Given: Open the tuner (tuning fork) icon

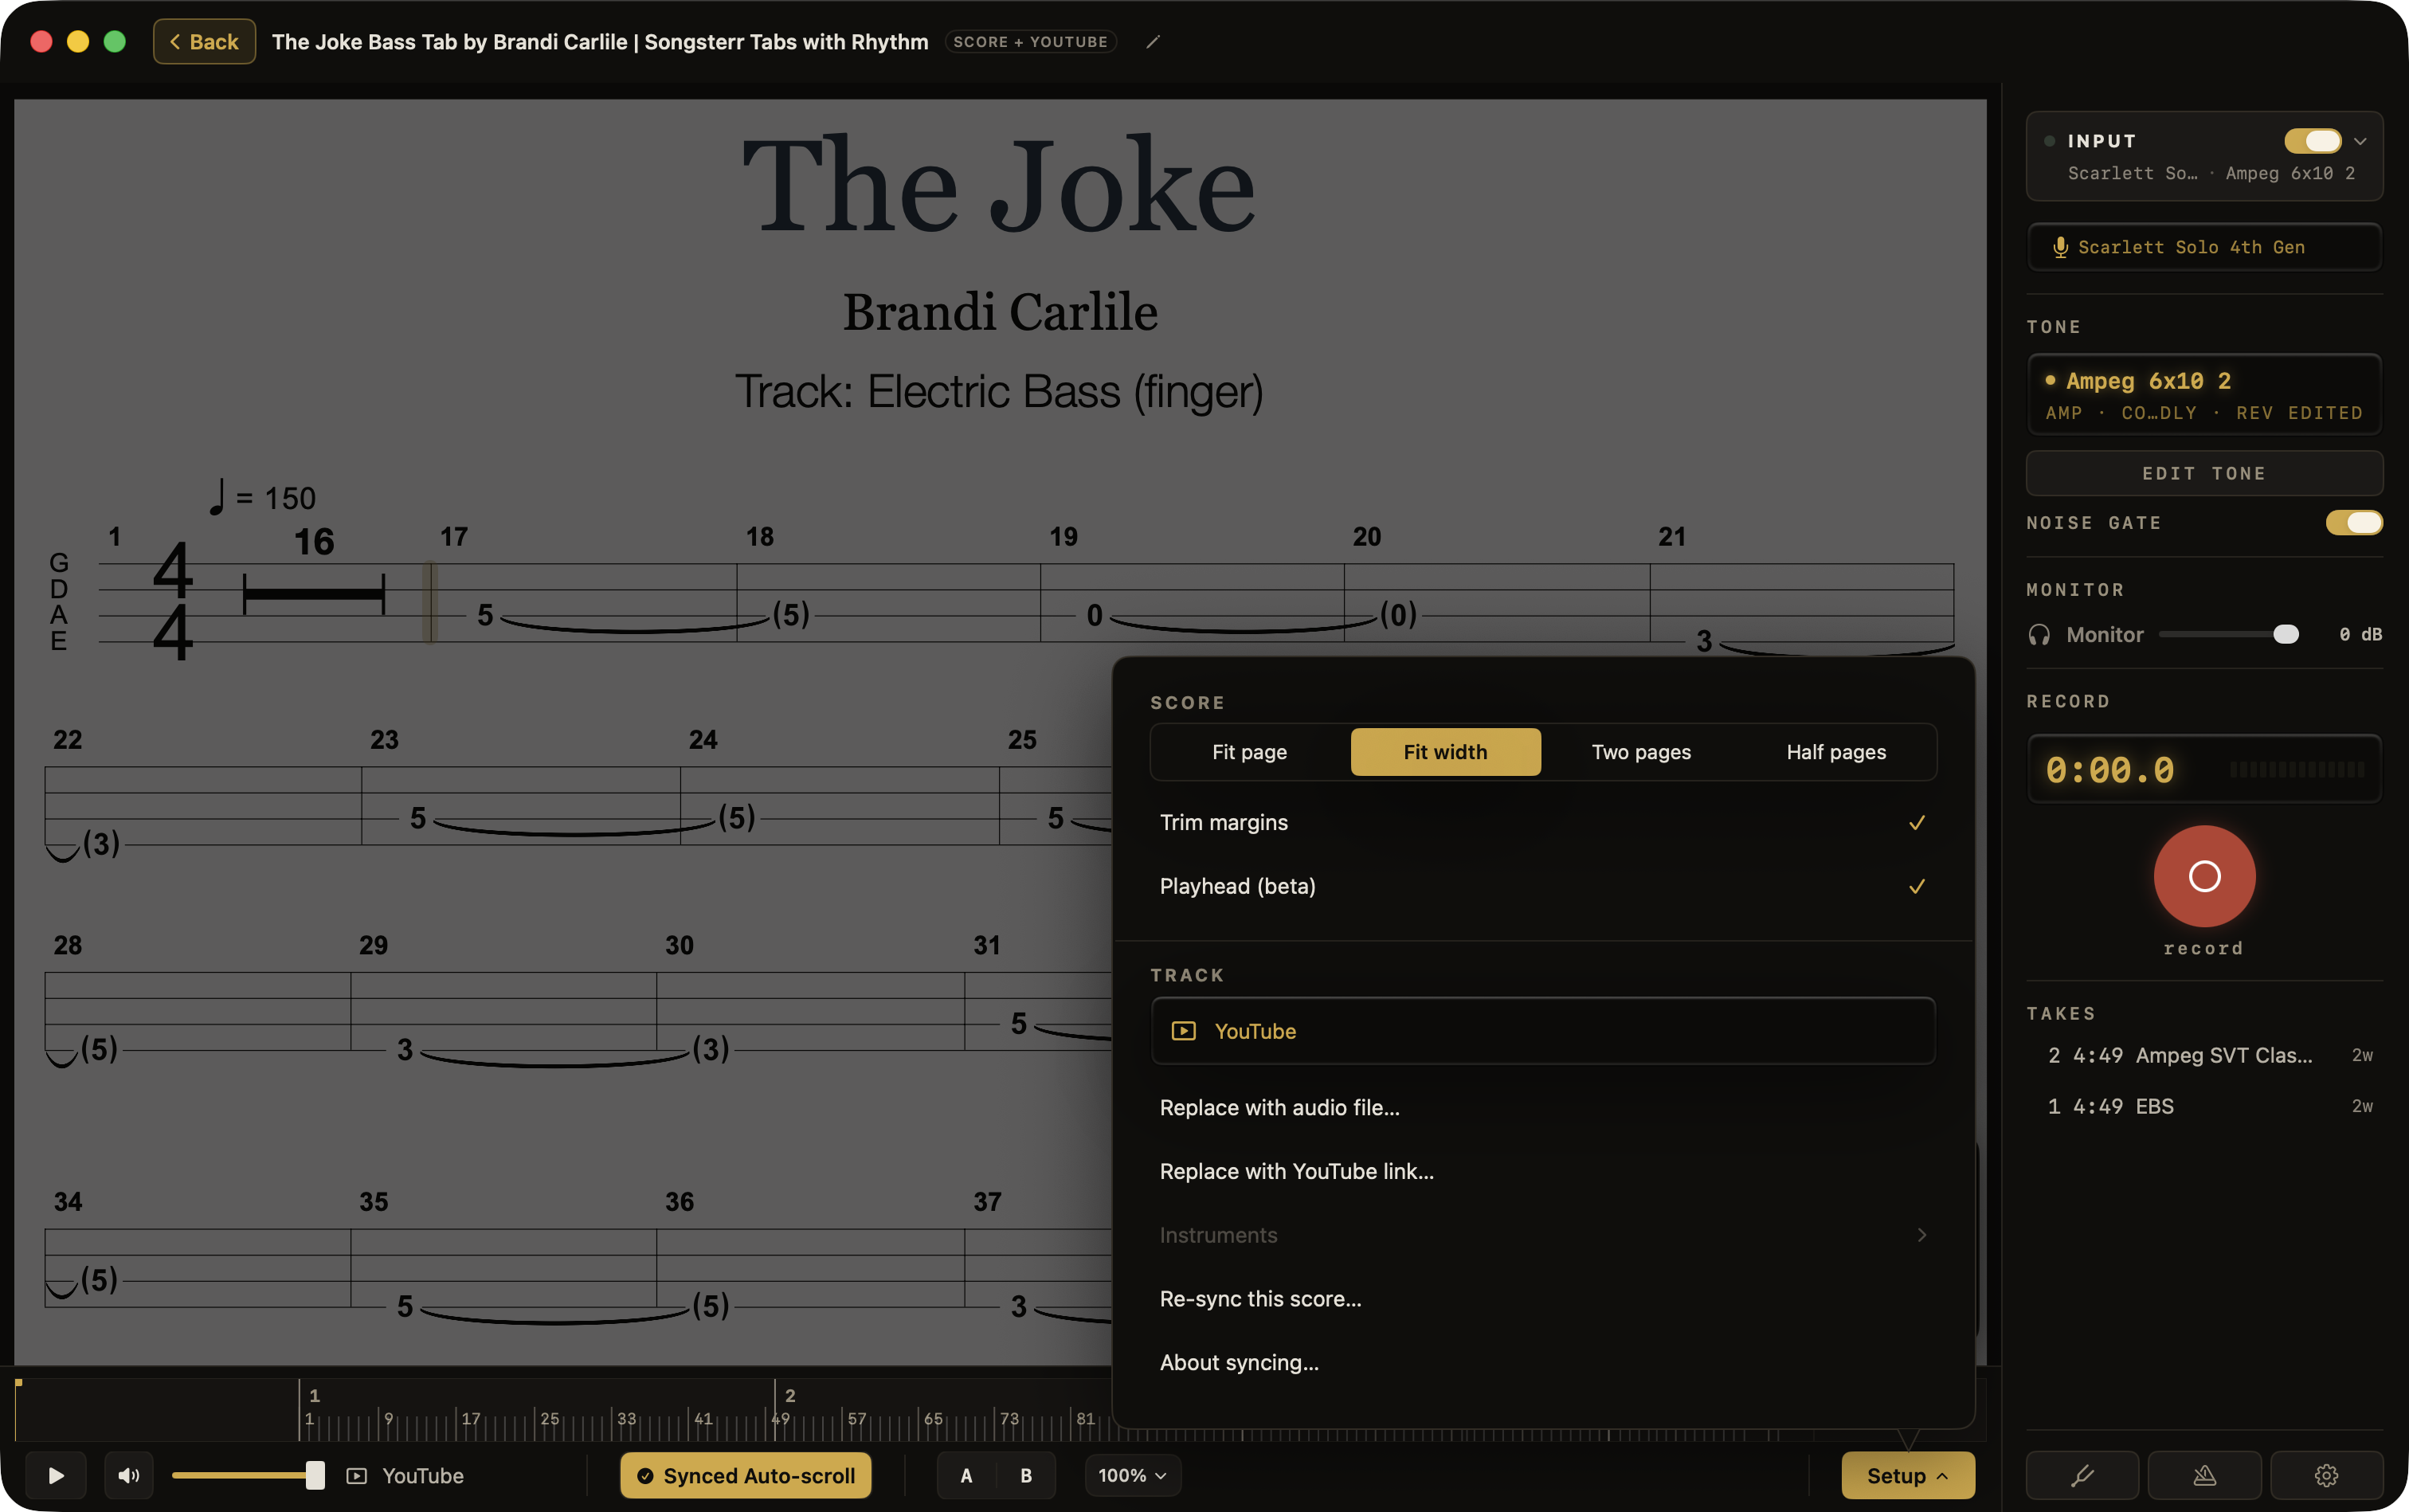Looking at the screenshot, I should click(2082, 1475).
